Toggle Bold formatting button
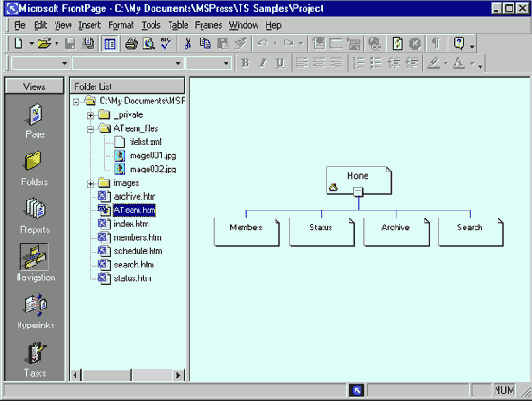 pyautogui.click(x=245, y=63)
